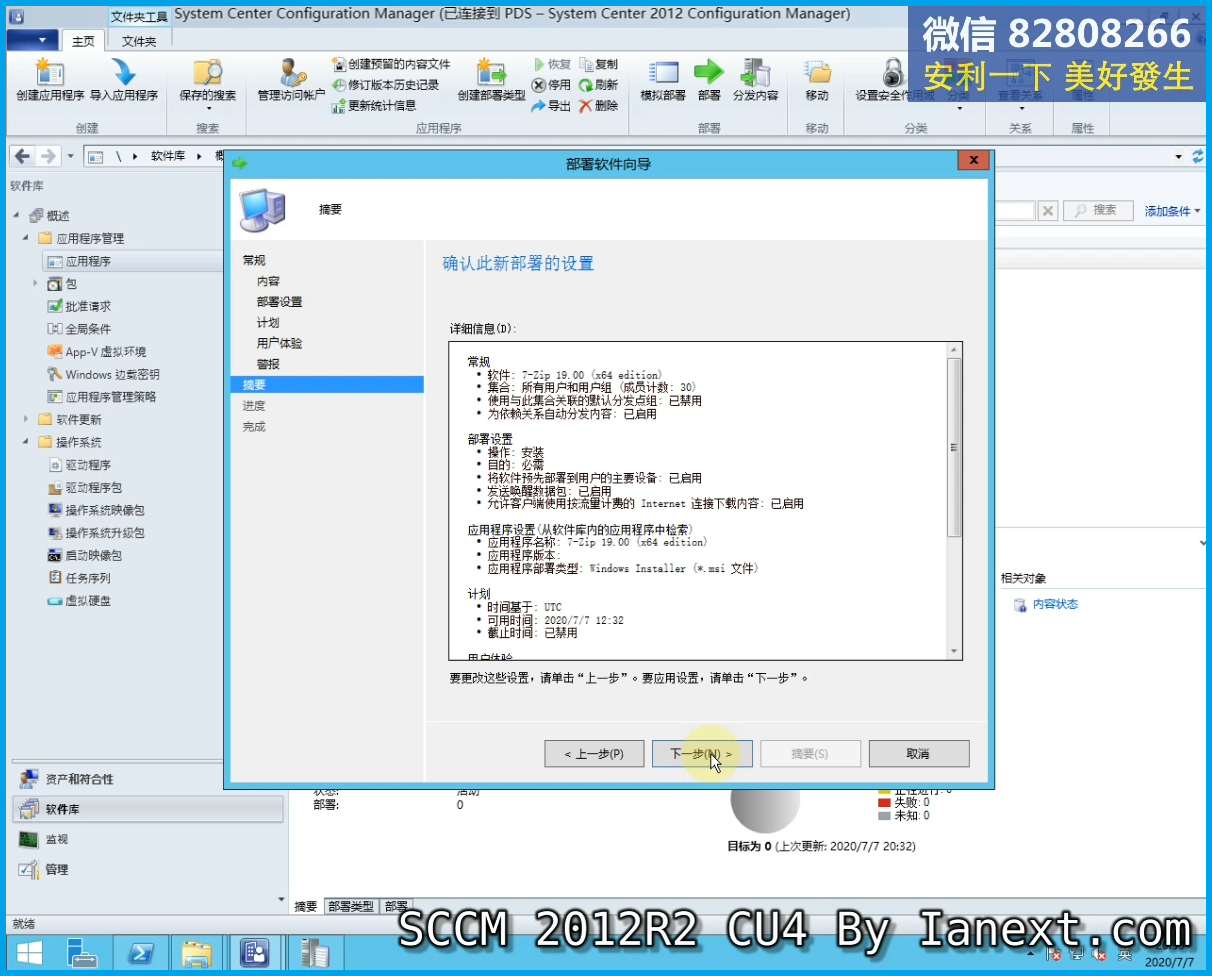
Task: Click the 删除 ribbon command
Action: click(598, 106)
